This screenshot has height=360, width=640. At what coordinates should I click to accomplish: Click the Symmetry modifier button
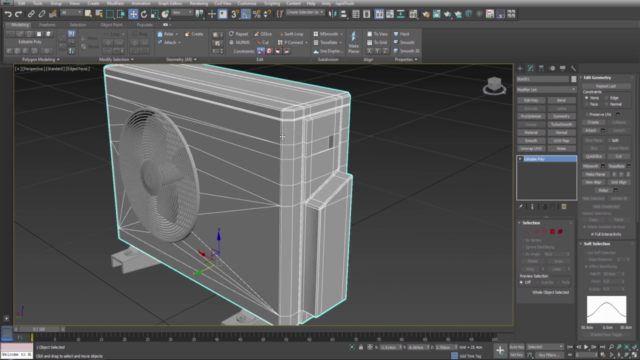(561, 116)
